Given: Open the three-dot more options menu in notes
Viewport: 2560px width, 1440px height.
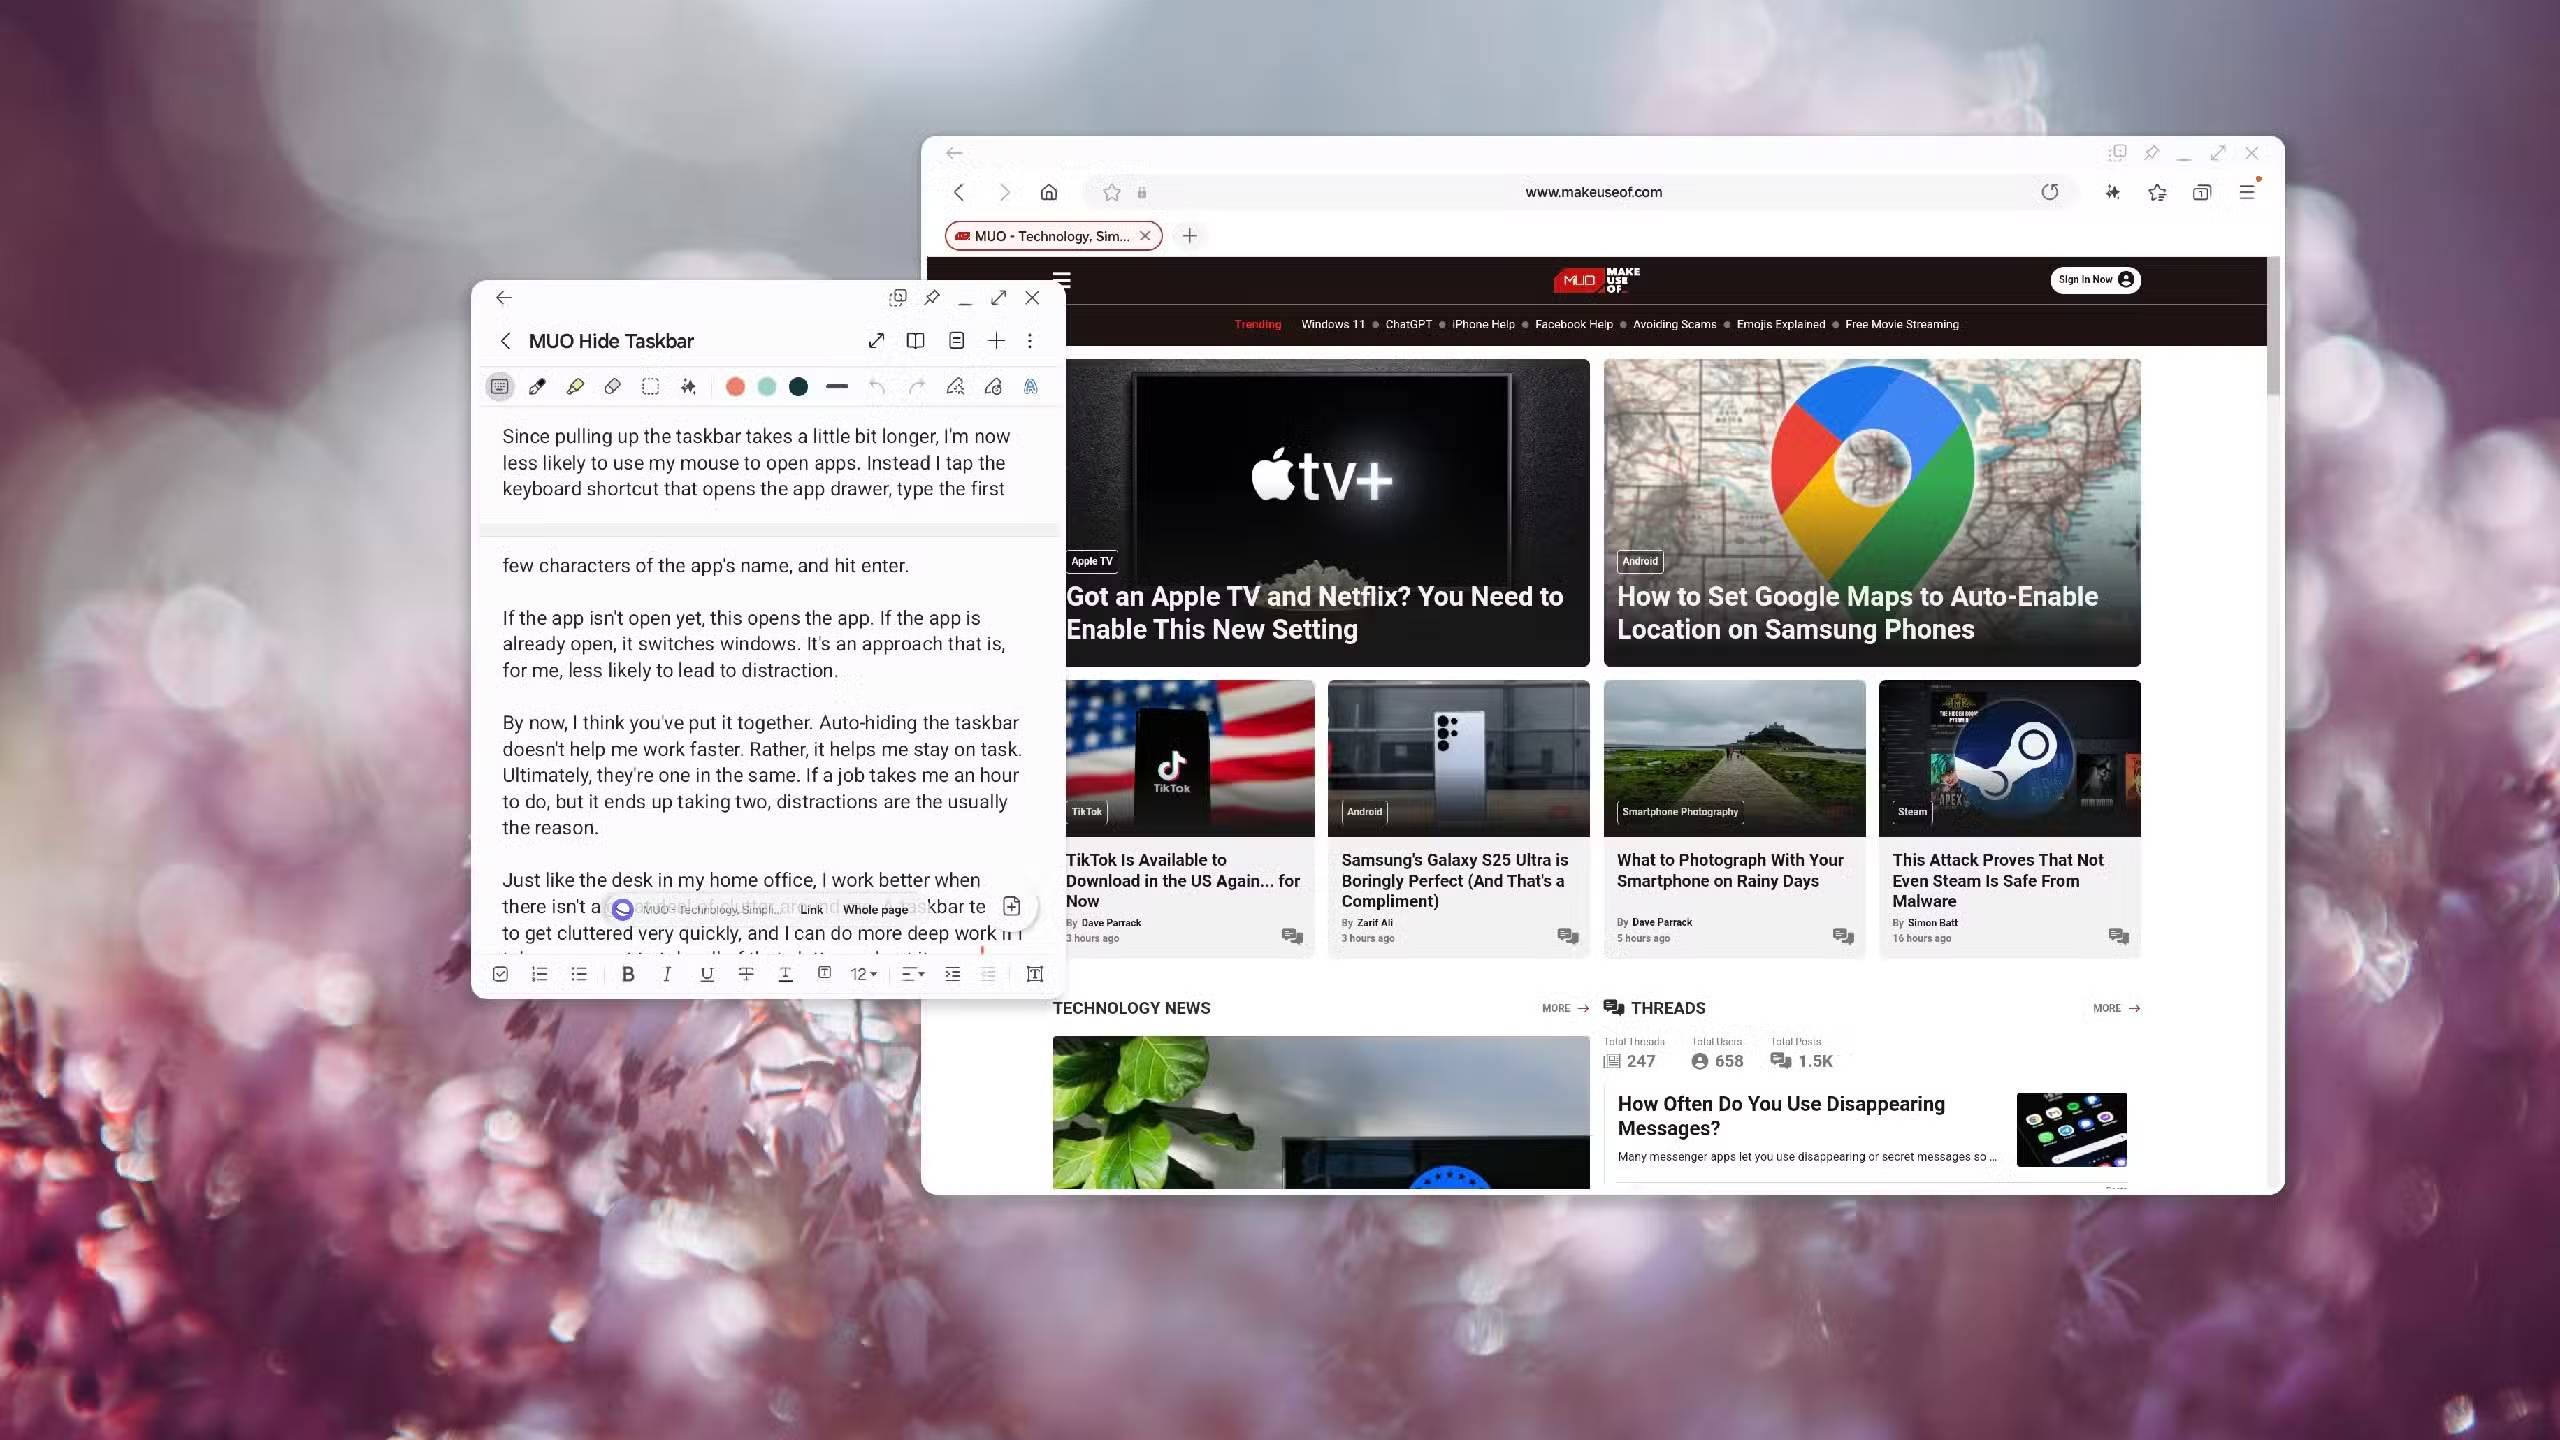Looking at the screenshot, I should (x=1030, y=341).
